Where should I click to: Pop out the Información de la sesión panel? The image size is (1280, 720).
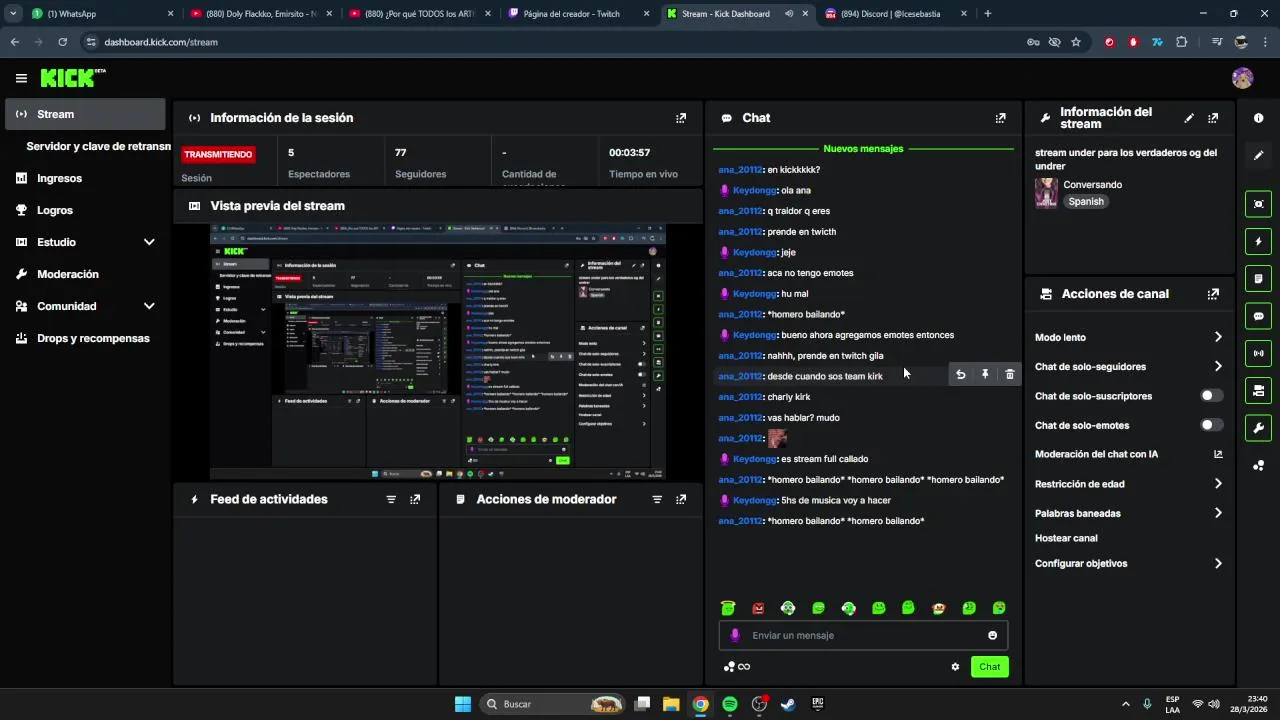[681, 118]
